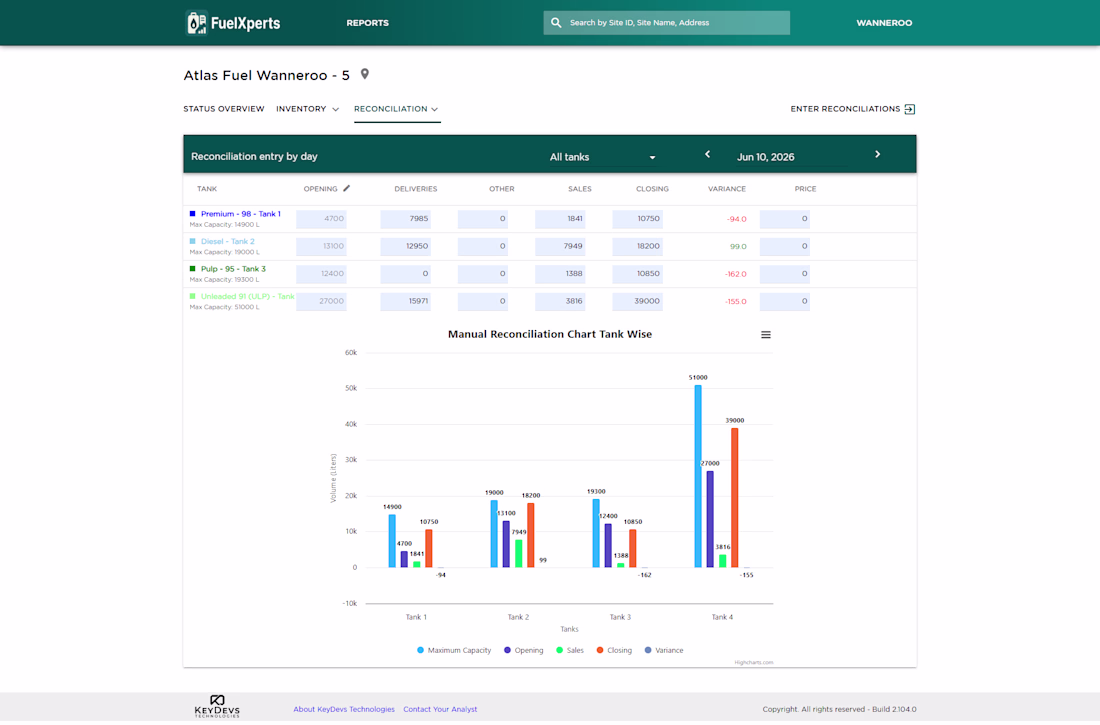Switch to Status Overview tab
This screenshot has height=725, width=1100.
tap(224, 109)
